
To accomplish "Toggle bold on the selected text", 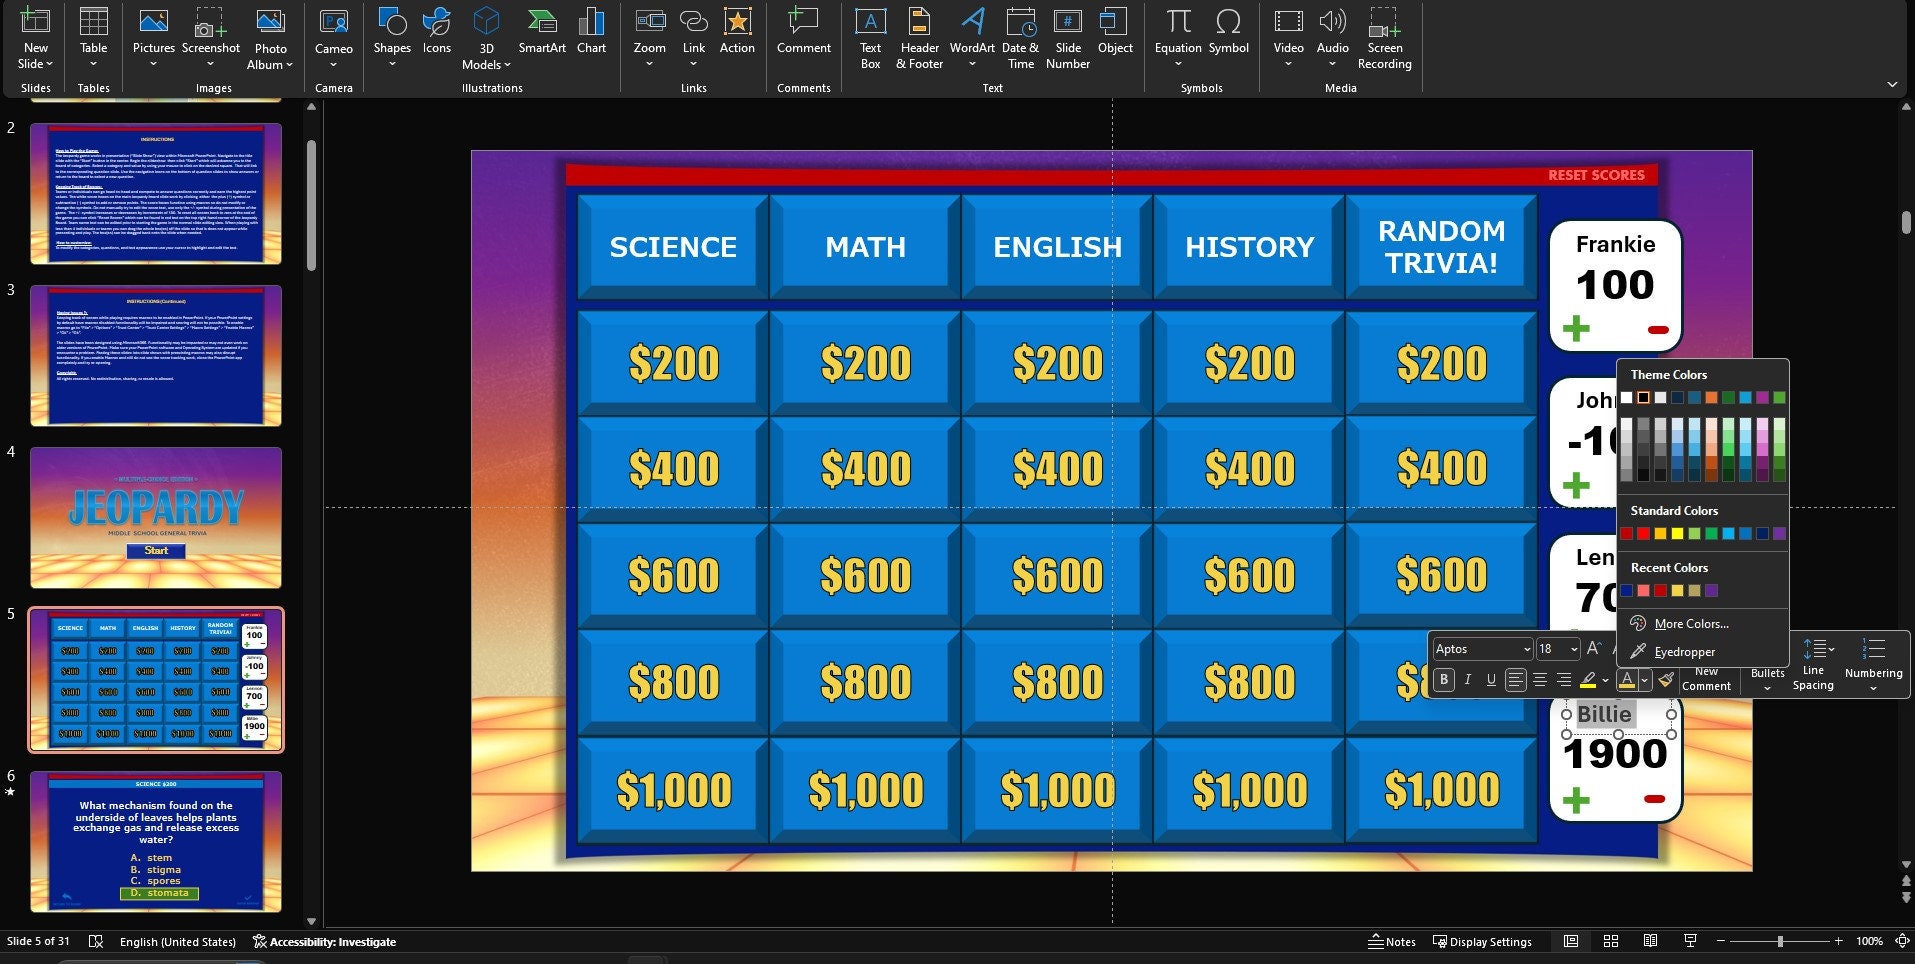I will point(1444,680).
